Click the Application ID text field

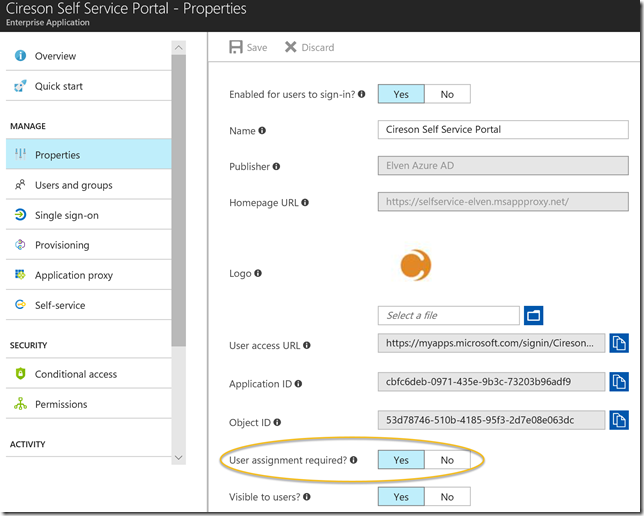pos(491,382)
